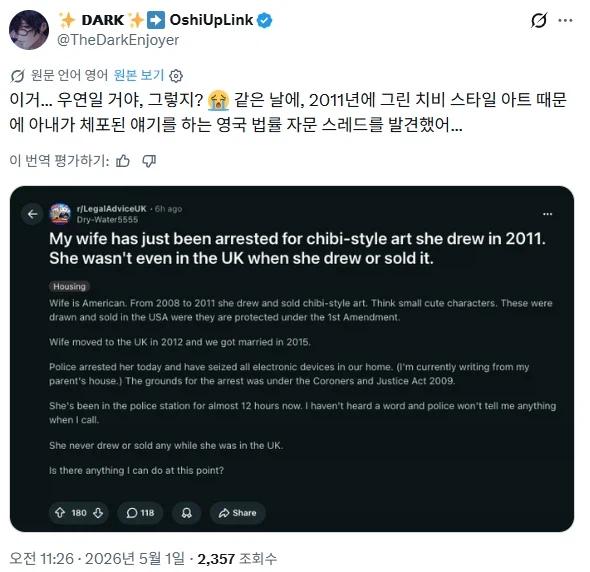Open the r/LegalAdviceUK subreddit avatar
Viewport: 590px width, 572px height.
click(60, 214)
